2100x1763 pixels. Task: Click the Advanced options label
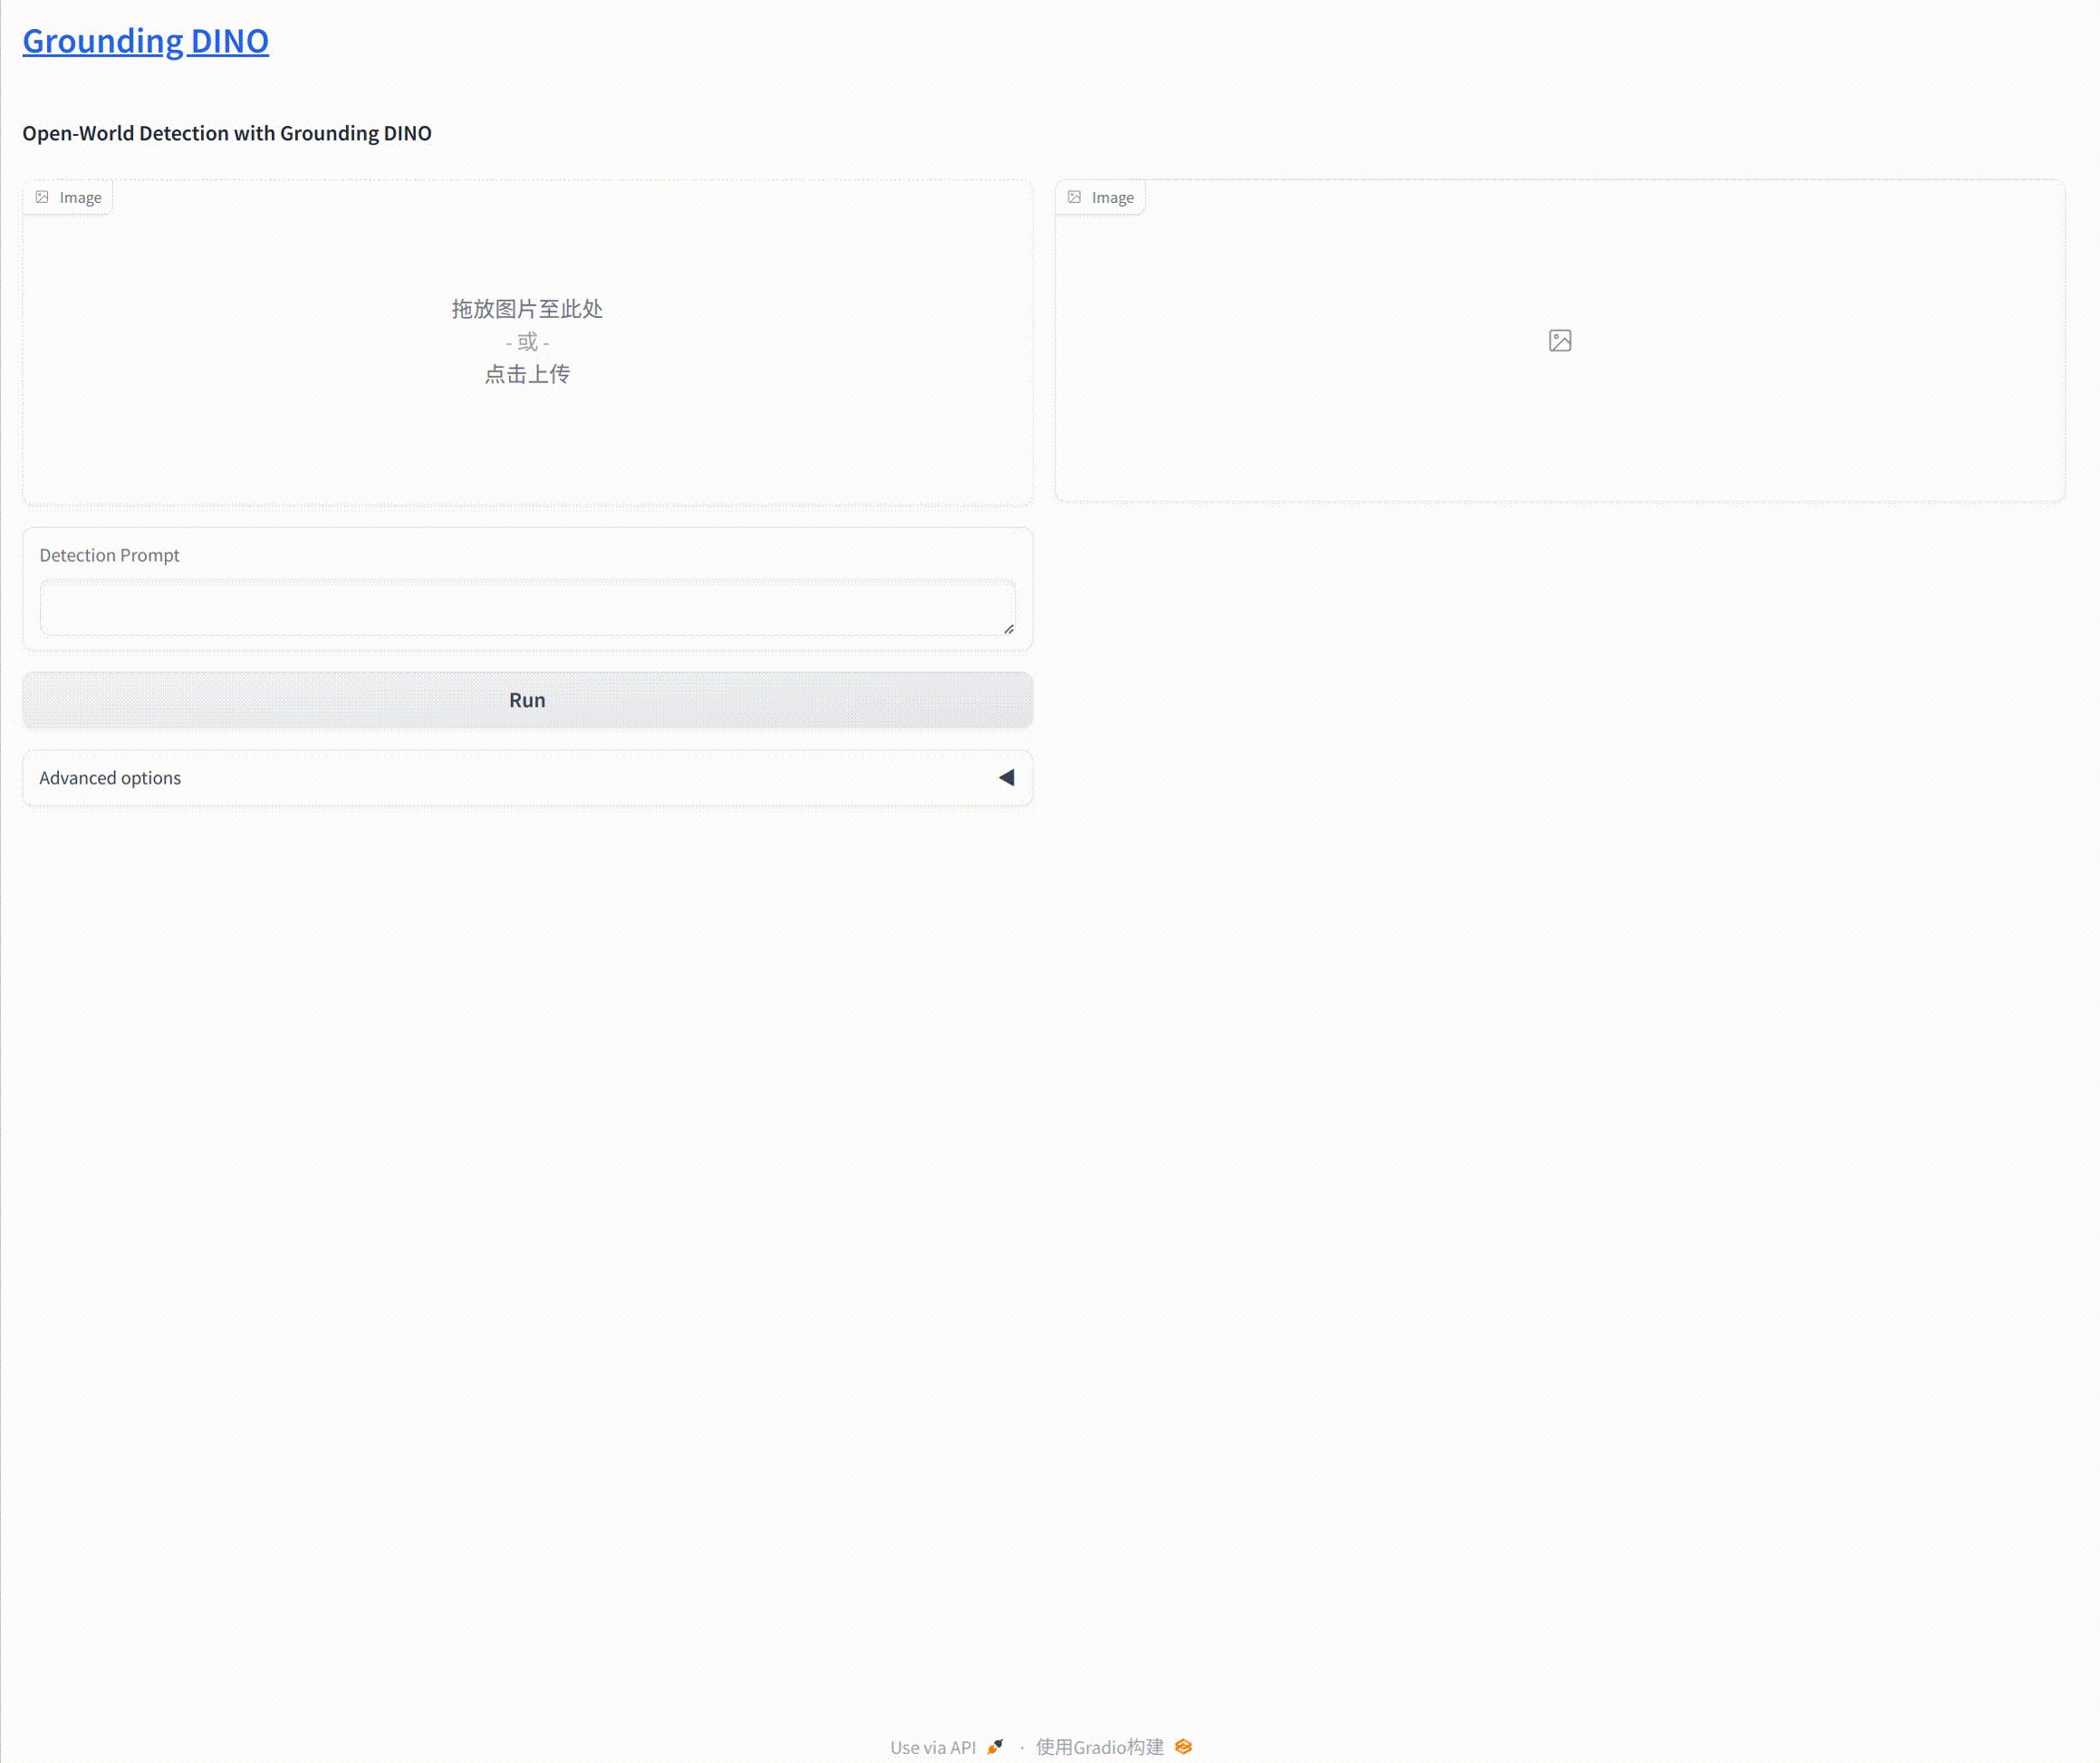coord(110,777)
